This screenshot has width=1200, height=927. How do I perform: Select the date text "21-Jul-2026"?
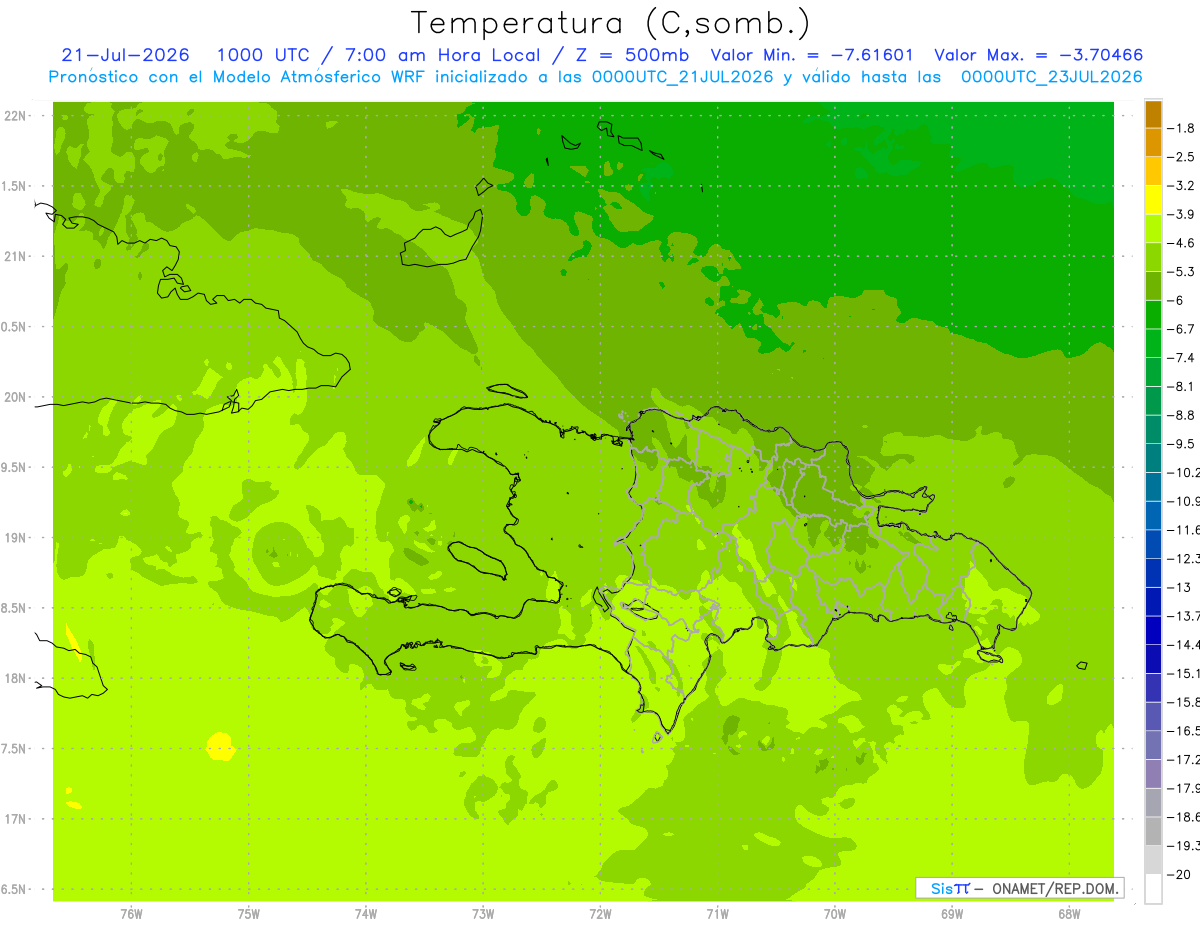tap(125, 56)
